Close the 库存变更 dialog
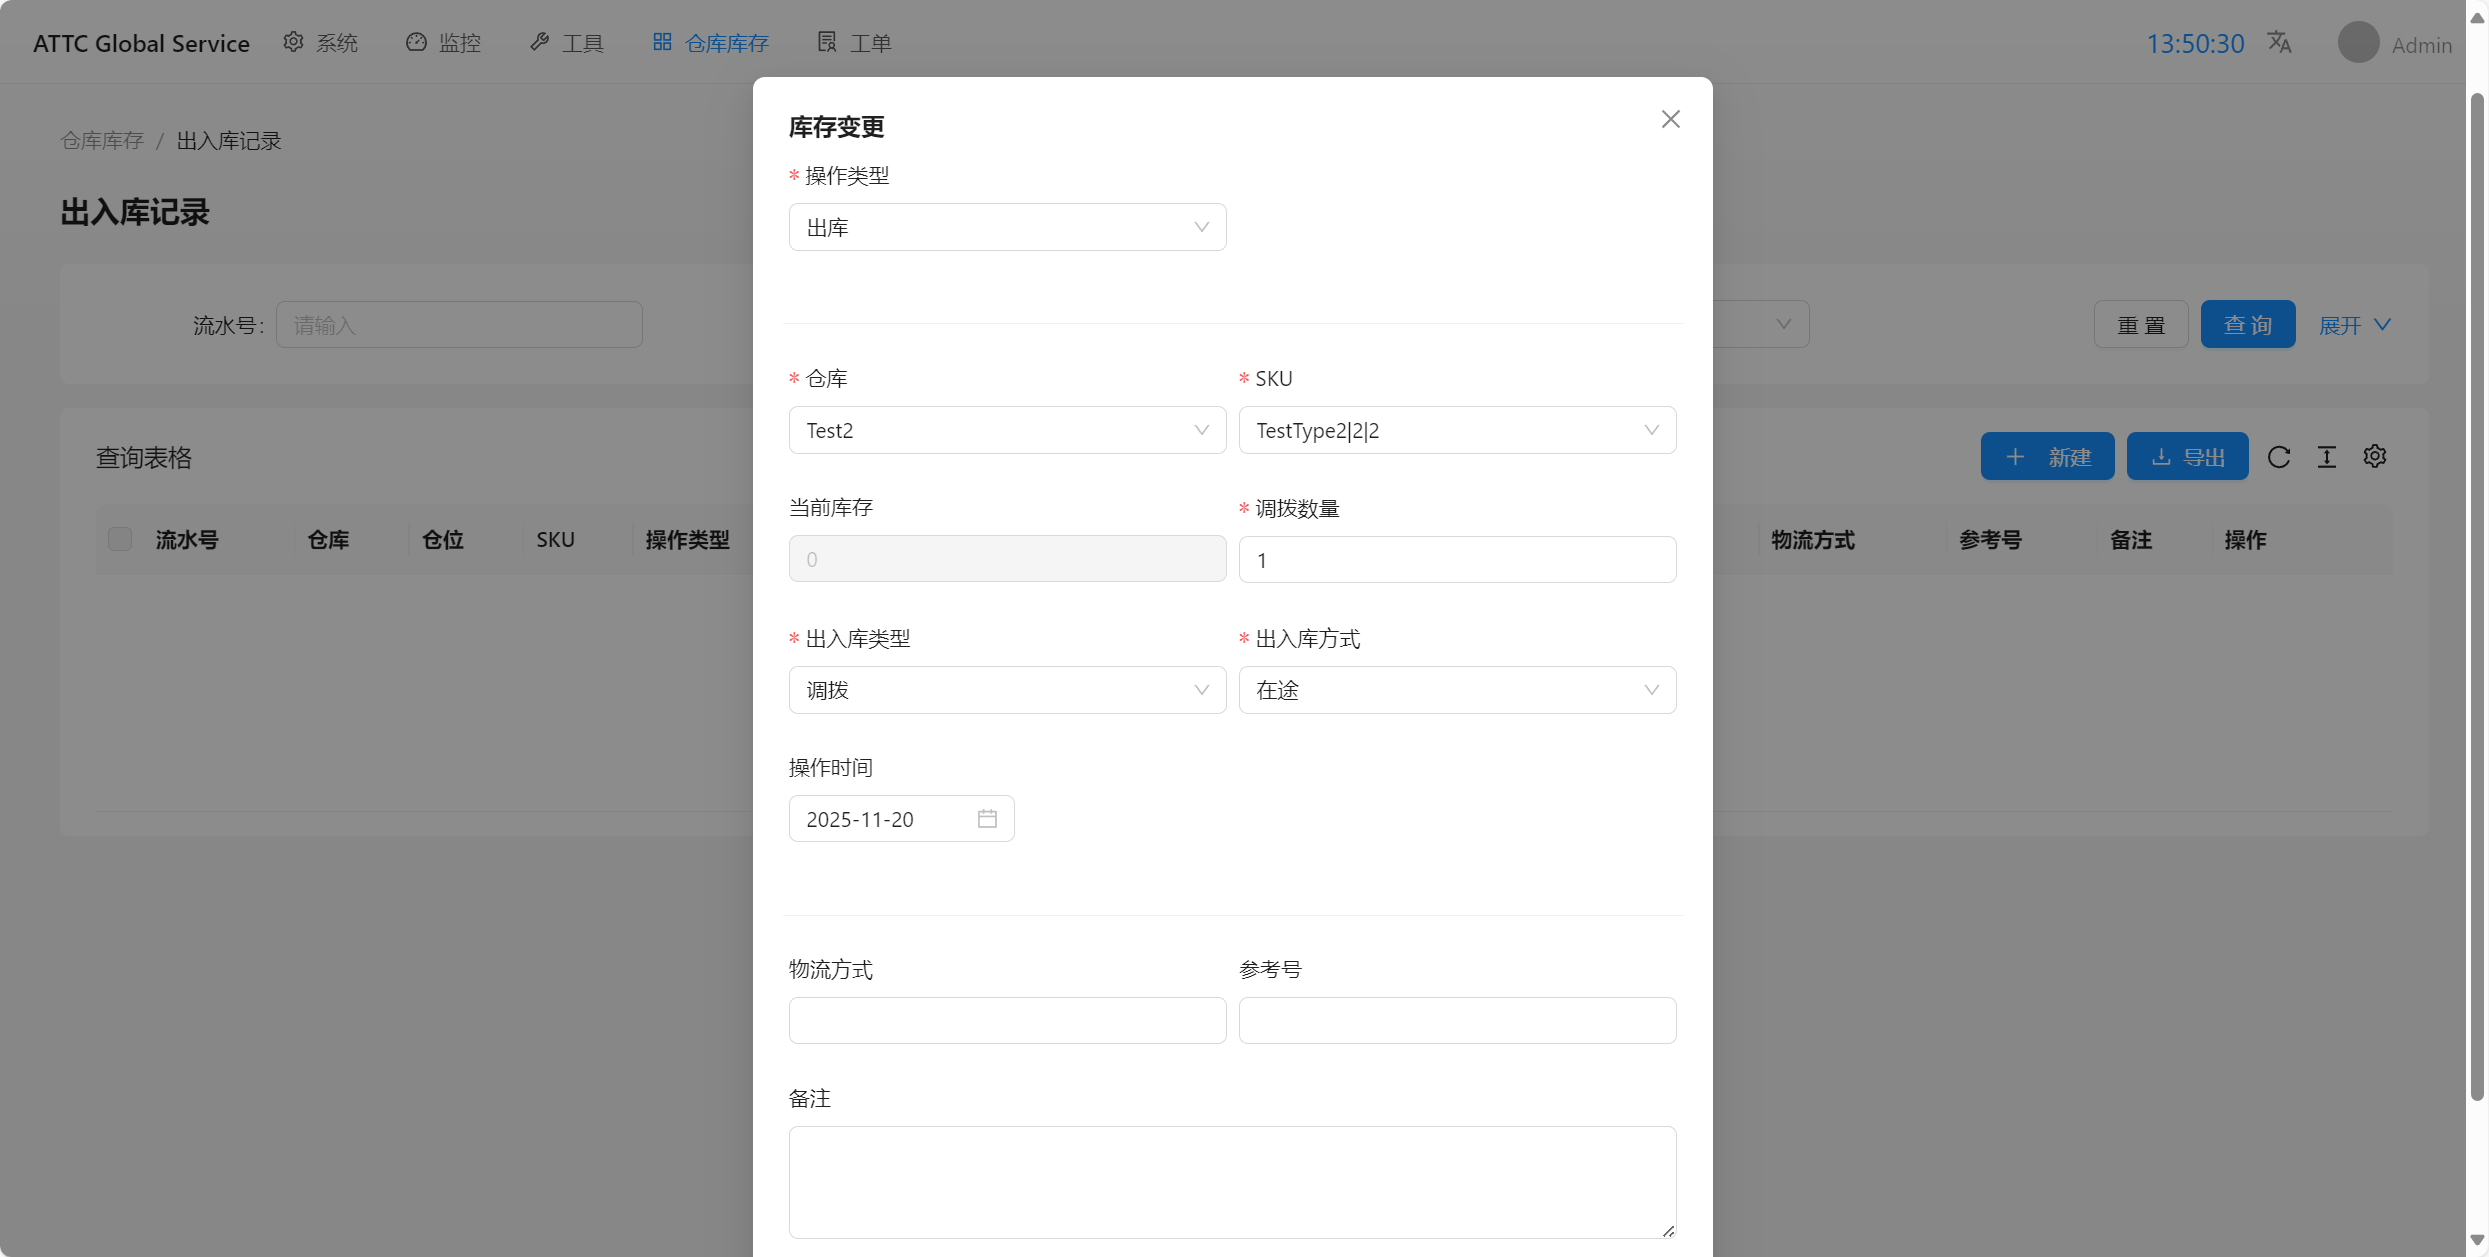Viewport: 2489px width, 1257px height. click(1670, 119)
